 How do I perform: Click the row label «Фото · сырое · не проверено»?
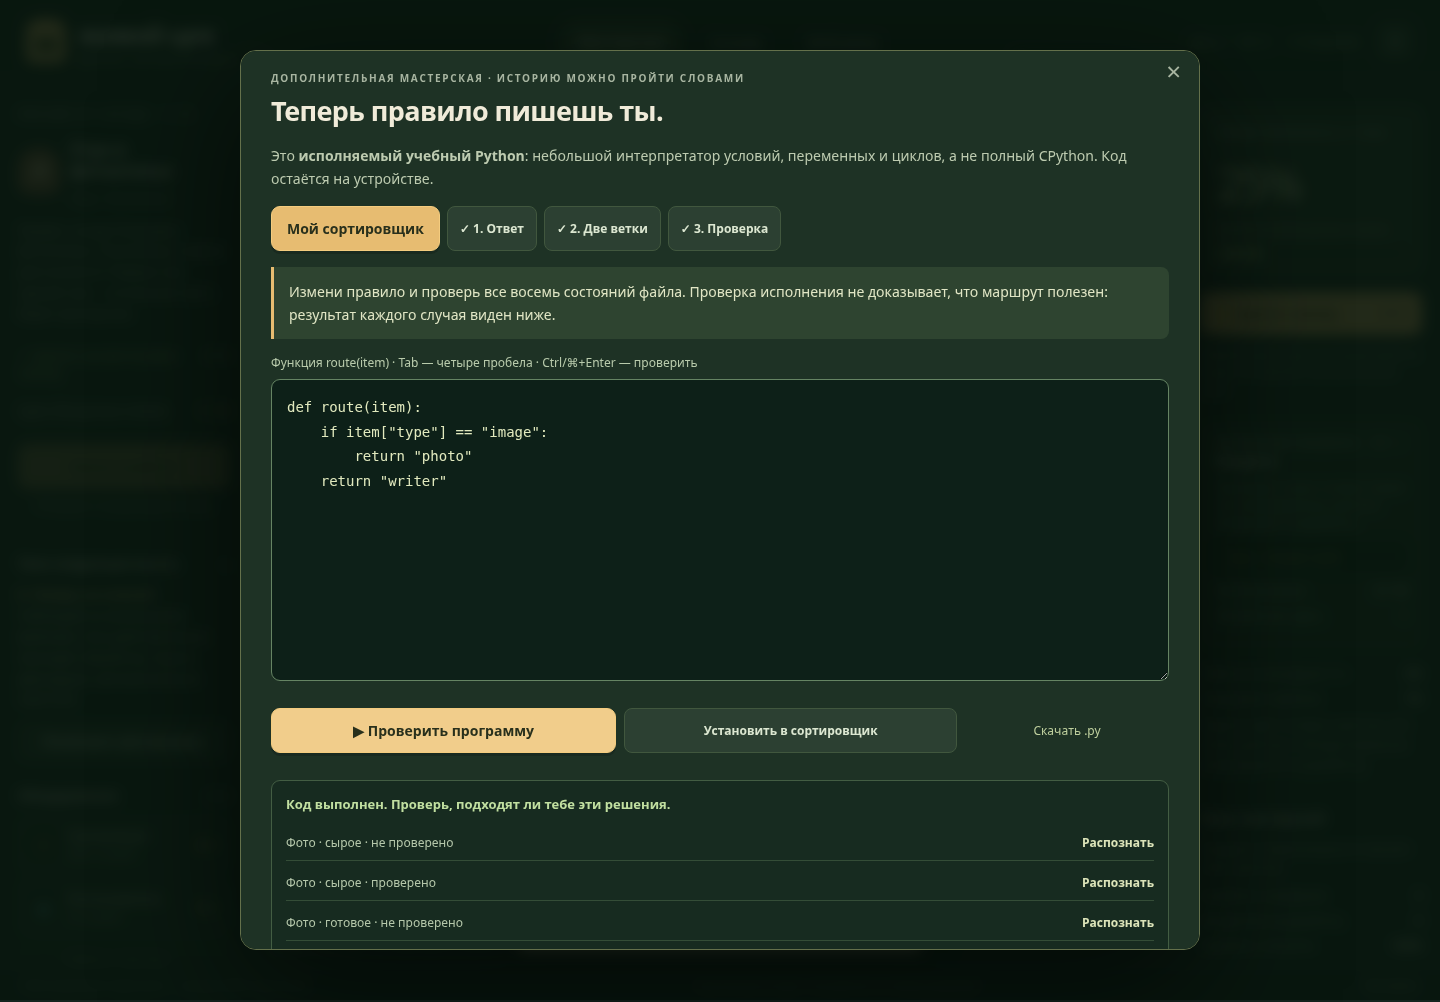point(370,843)
